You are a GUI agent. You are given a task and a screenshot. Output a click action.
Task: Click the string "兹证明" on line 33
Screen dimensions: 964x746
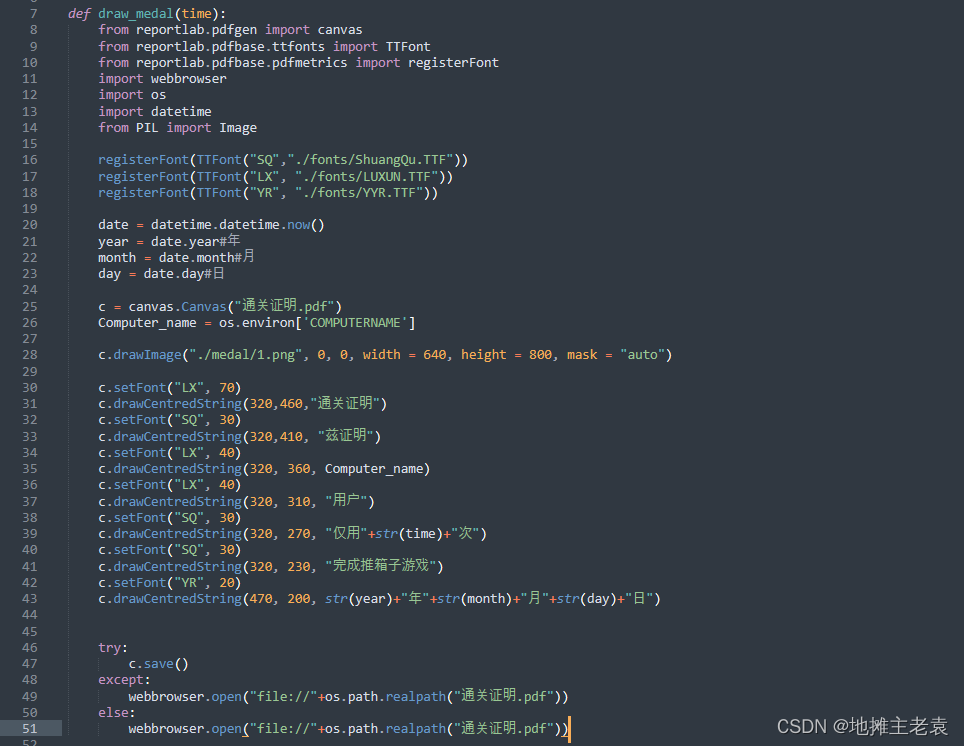pos(346,436)
